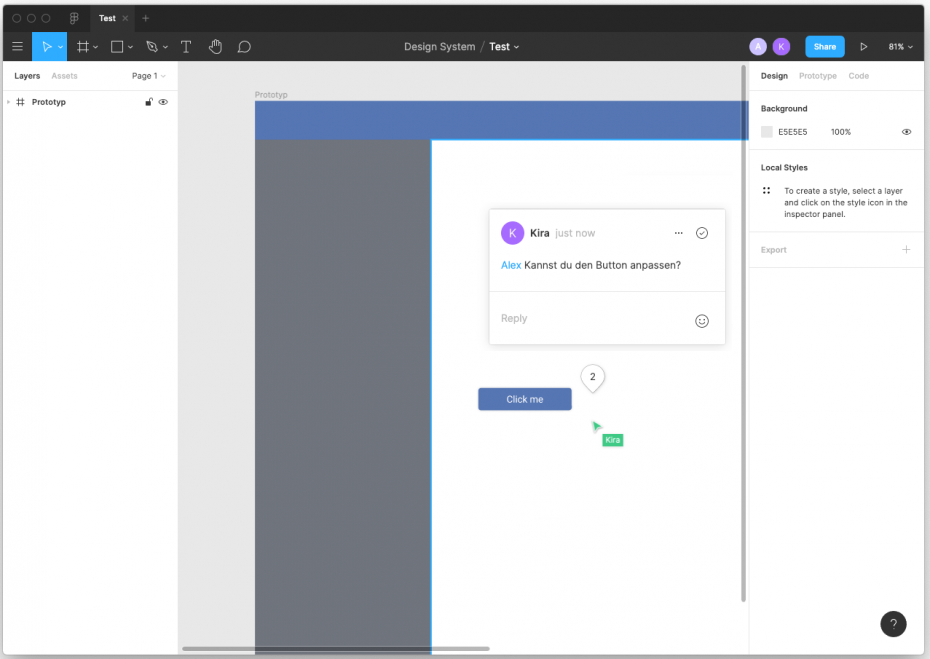930x659 pixels.
Task: Switch to the Prototype tab
Action: (817, 76)
